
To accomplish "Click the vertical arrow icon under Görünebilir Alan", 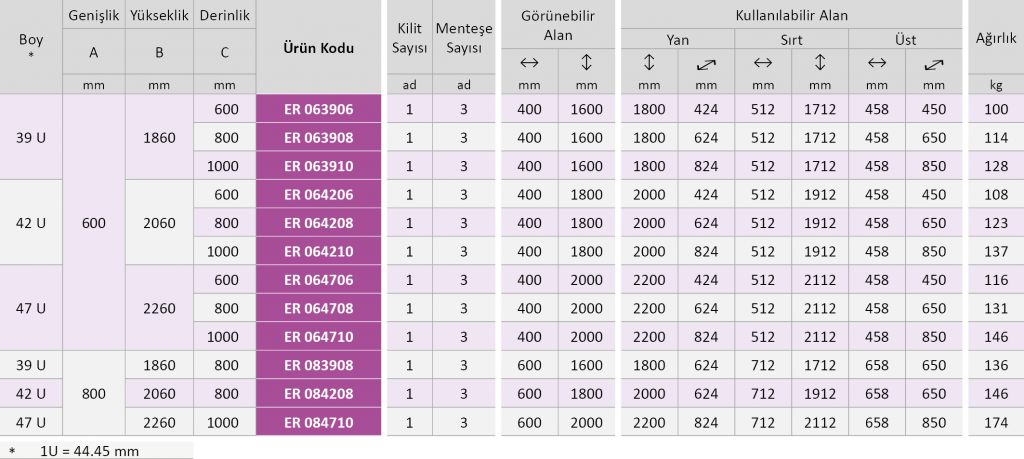I will coord(587,63).
